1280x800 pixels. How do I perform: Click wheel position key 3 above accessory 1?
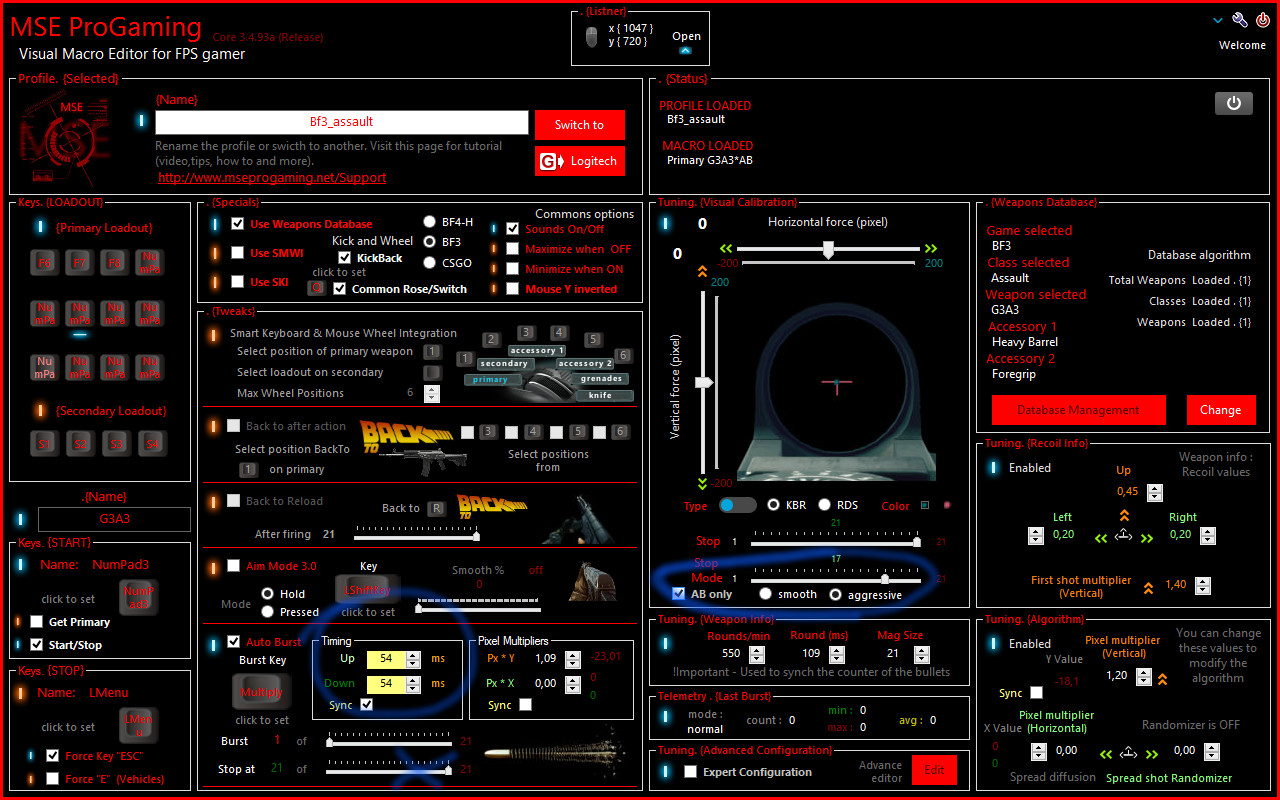coord(526,333)
